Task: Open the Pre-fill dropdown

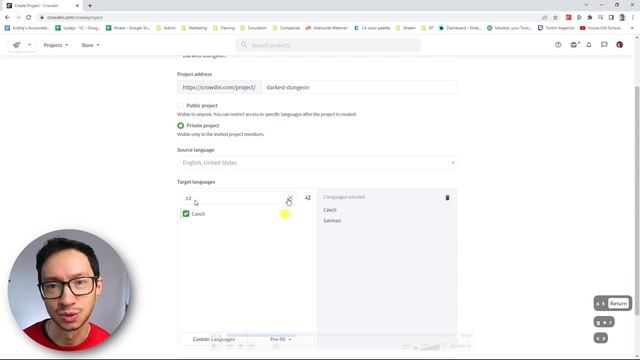Action: [x=280, y=339]
